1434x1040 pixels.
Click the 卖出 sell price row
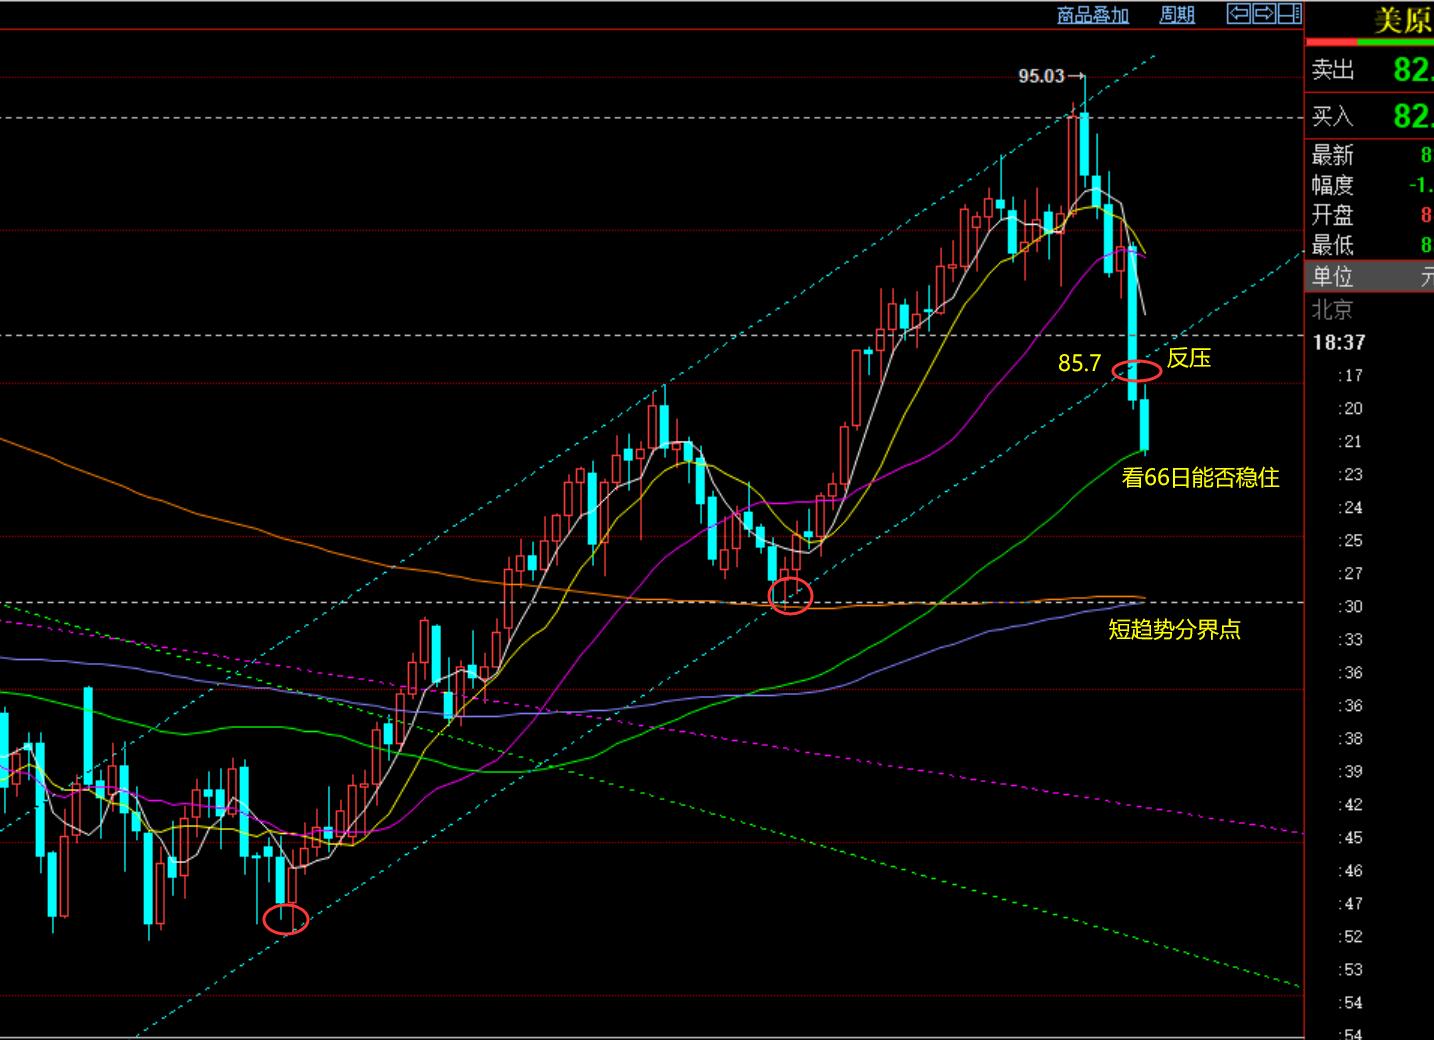click(1369, 69)
